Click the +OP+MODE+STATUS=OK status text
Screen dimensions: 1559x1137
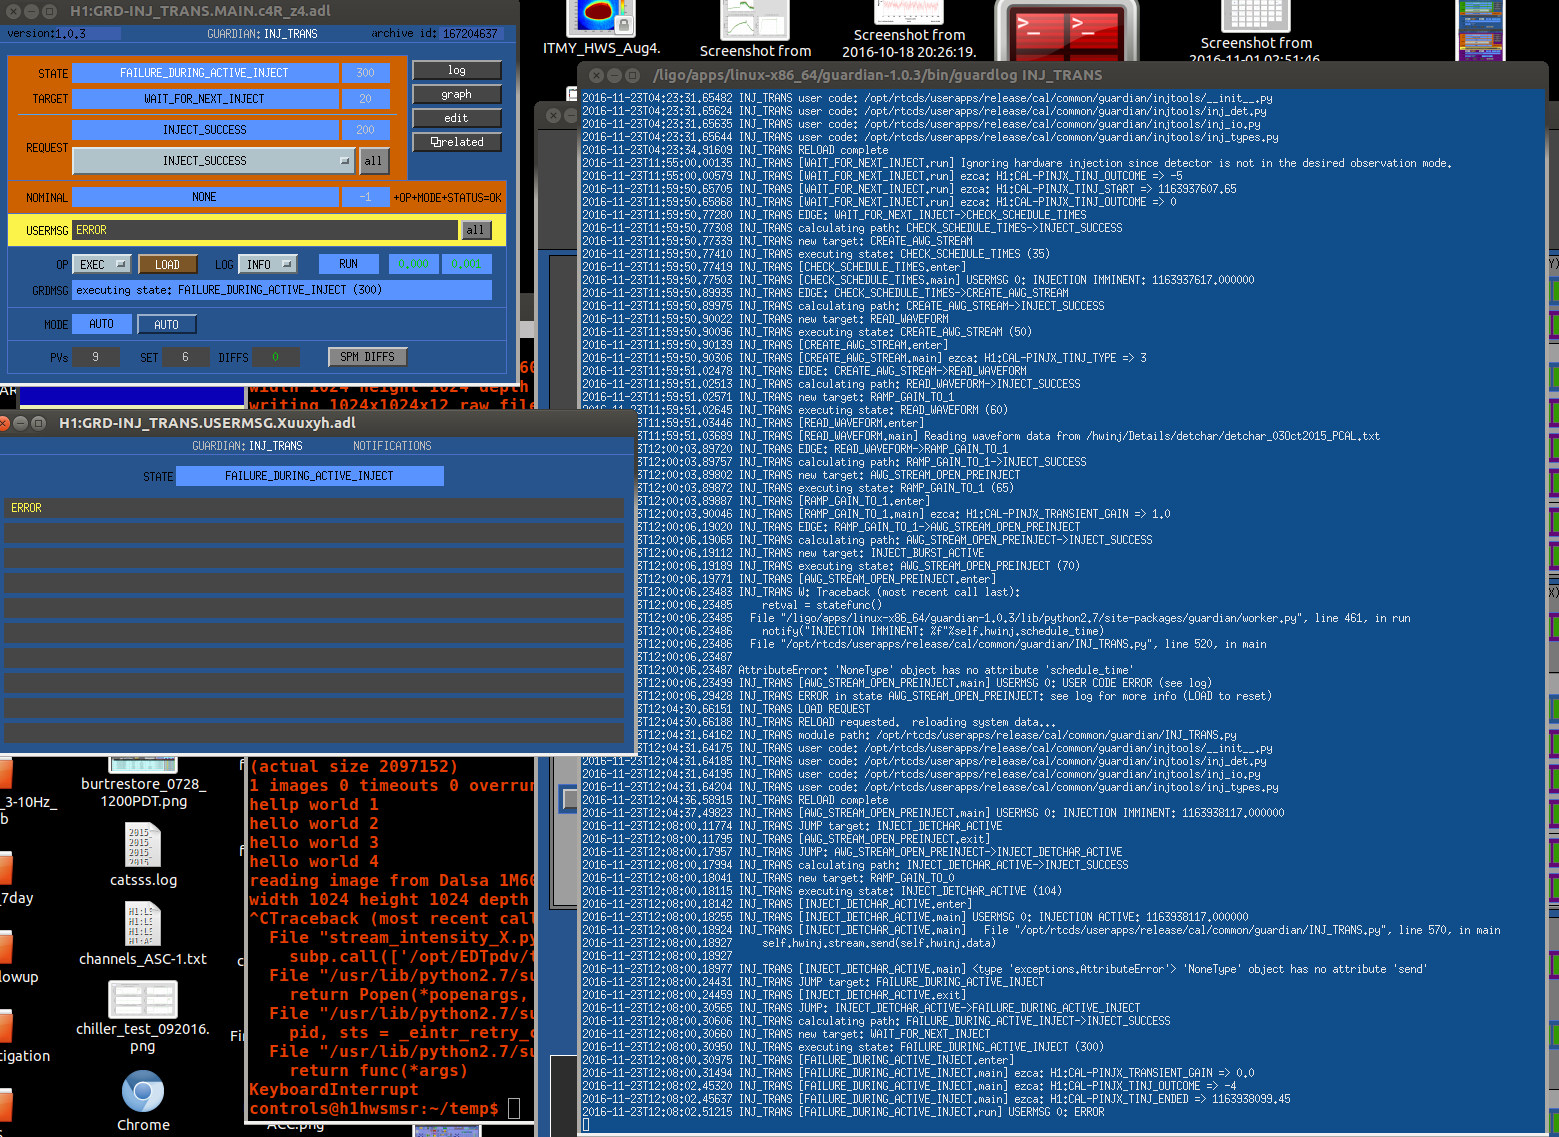(448, 198)
